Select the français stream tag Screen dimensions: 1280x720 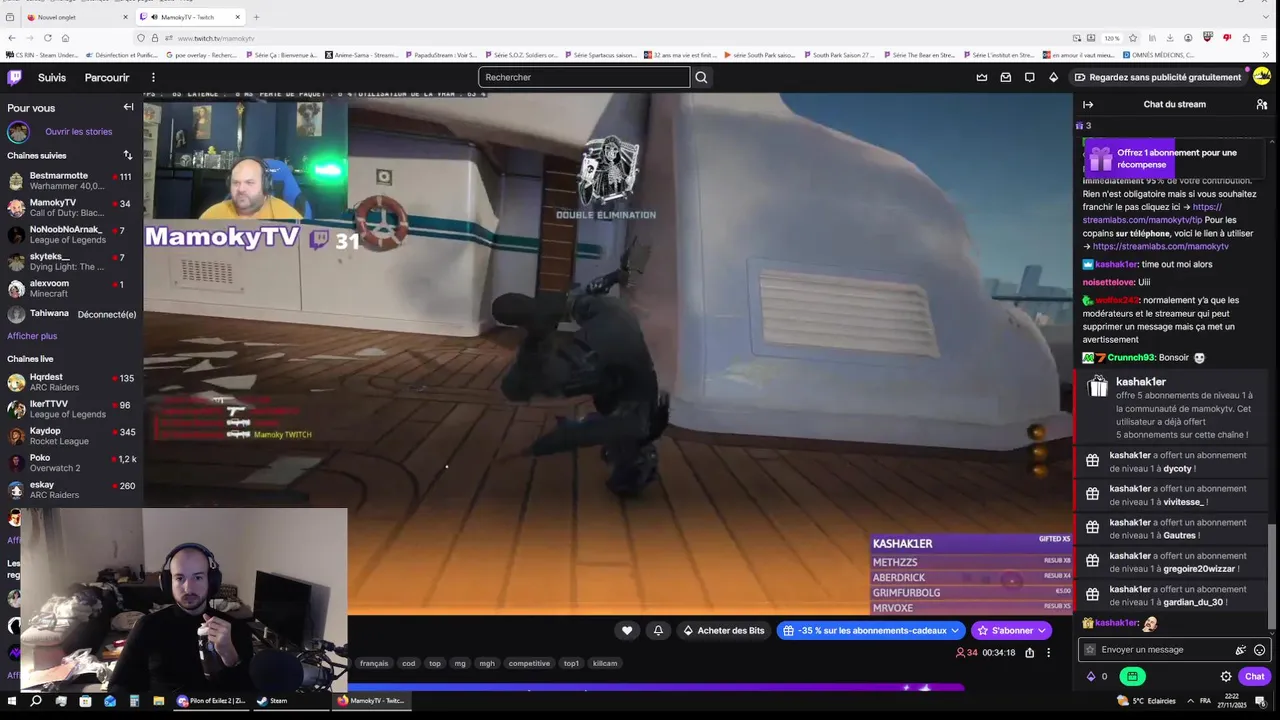tap(374, 663)
